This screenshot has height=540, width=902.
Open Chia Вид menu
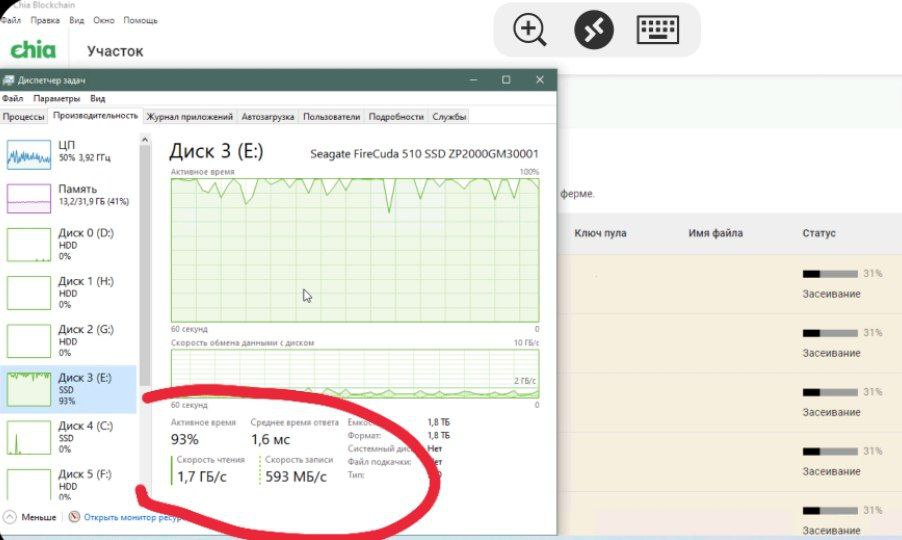point(77,20)
